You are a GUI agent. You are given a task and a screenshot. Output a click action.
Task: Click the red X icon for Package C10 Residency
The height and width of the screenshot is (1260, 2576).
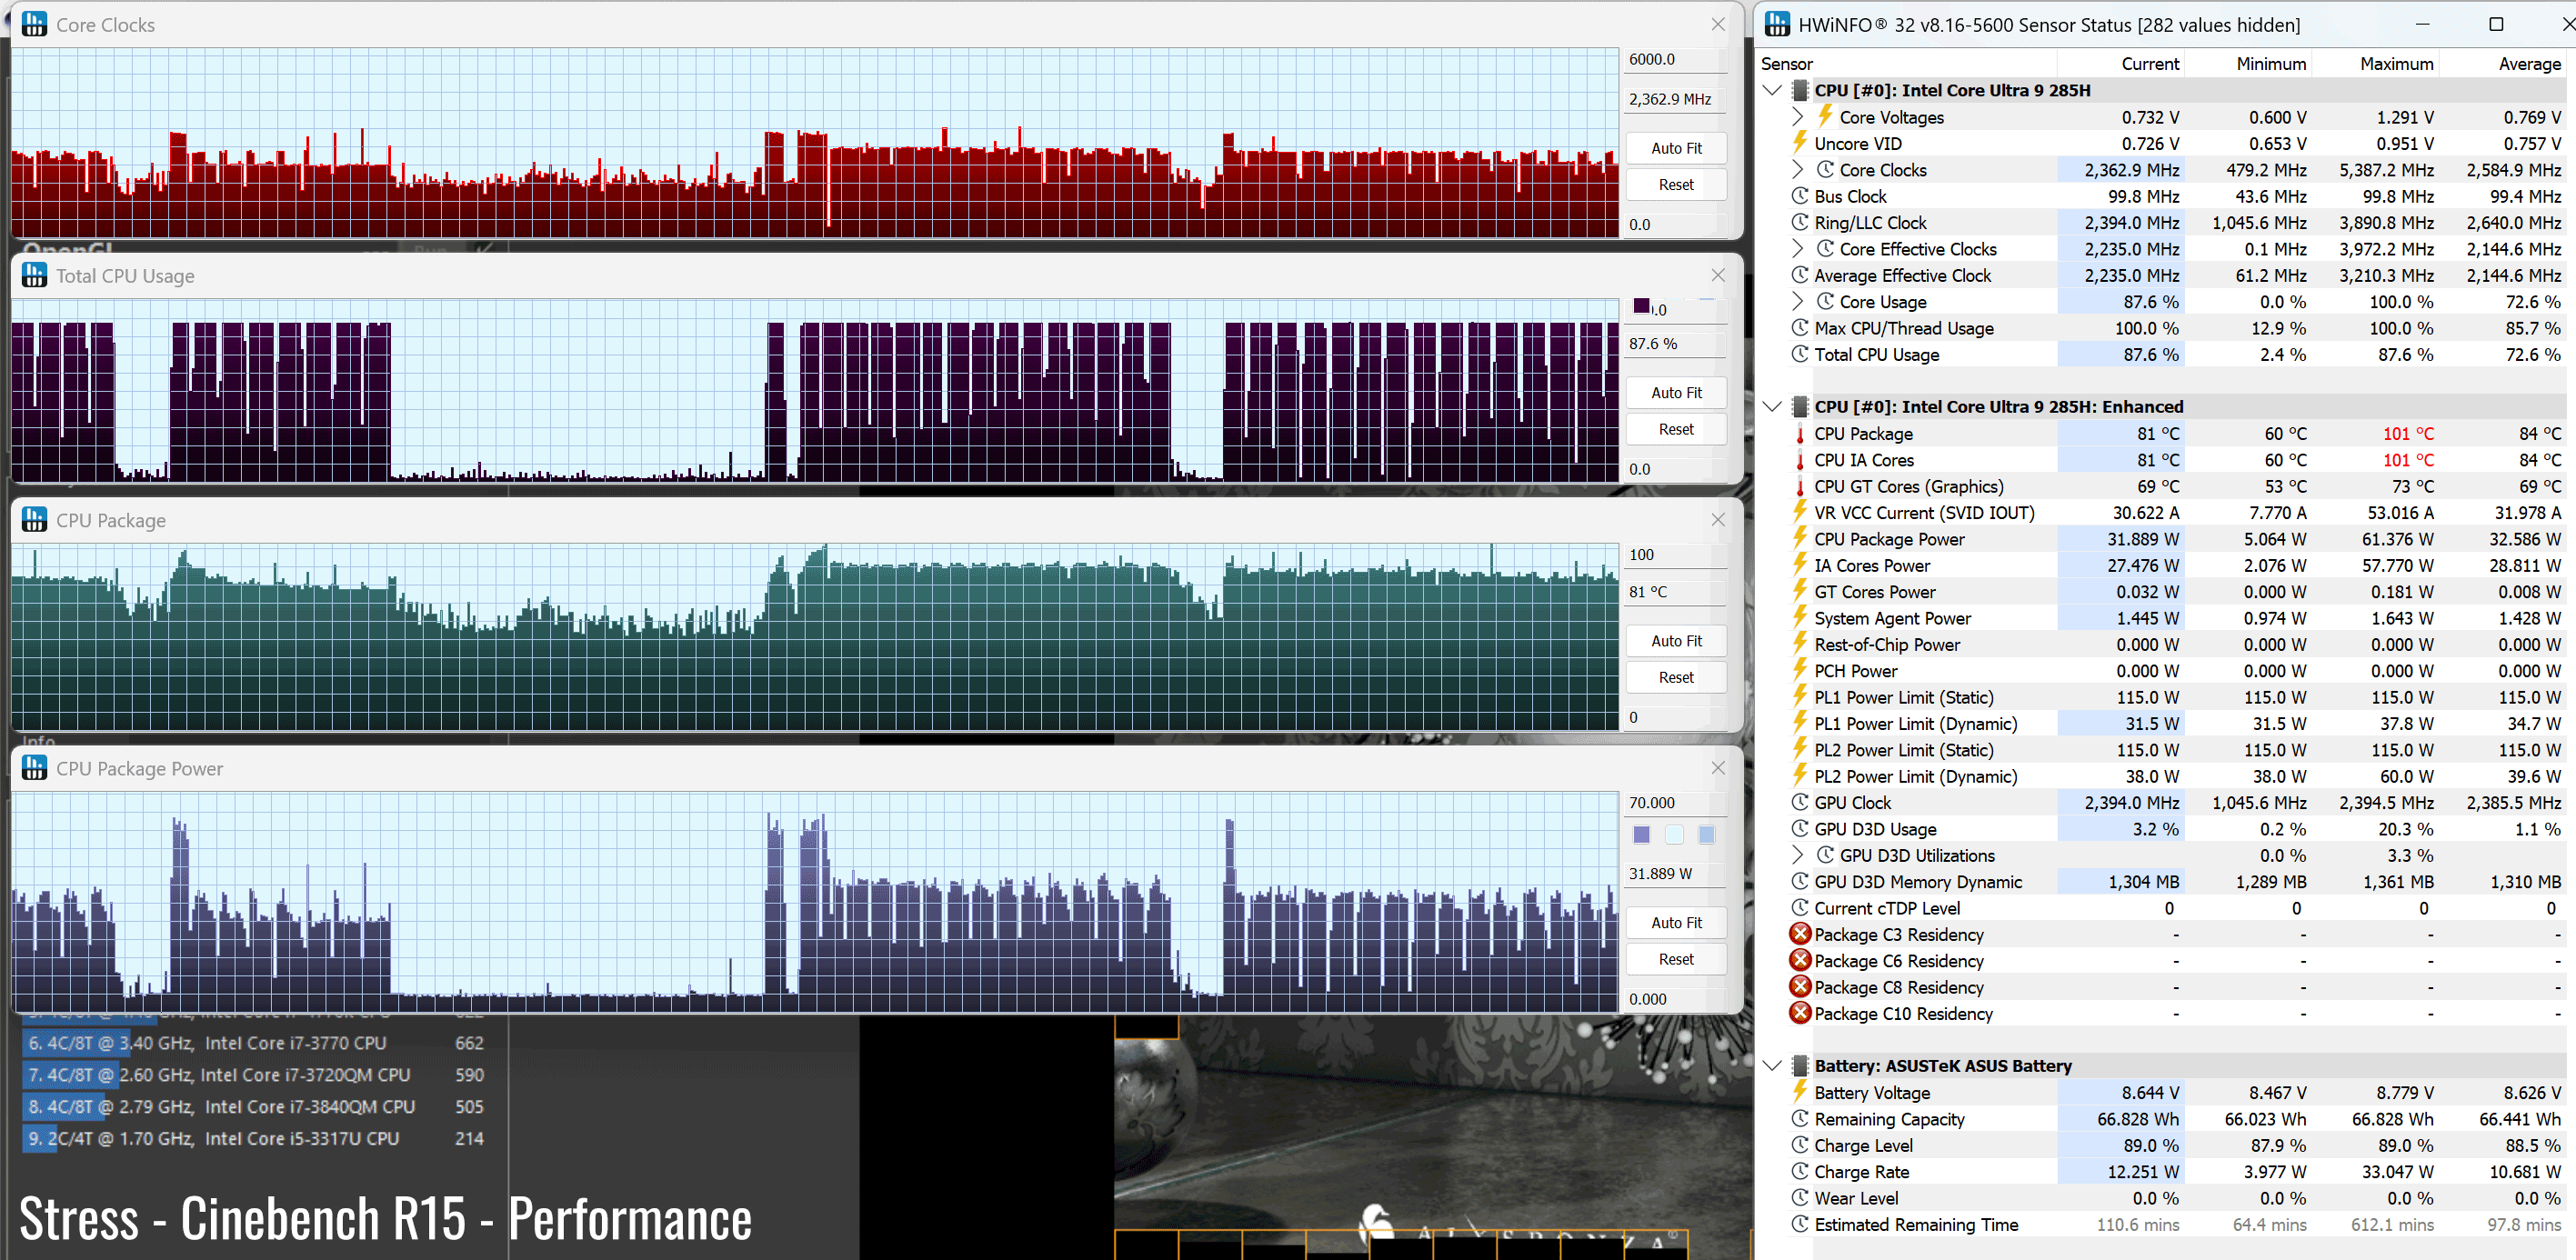tap(1800, 1012)
